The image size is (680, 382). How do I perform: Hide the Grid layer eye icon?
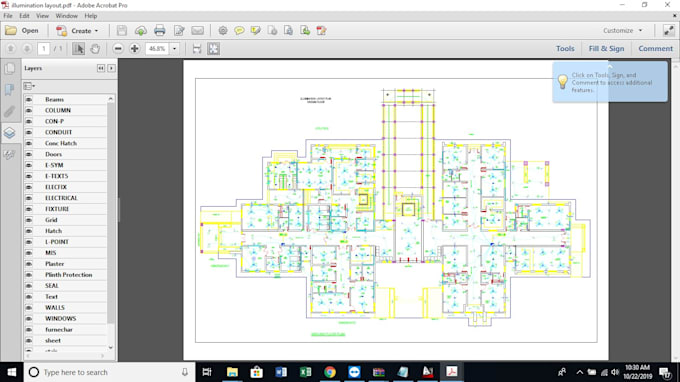pyautogui.click(x=29, y=220)
